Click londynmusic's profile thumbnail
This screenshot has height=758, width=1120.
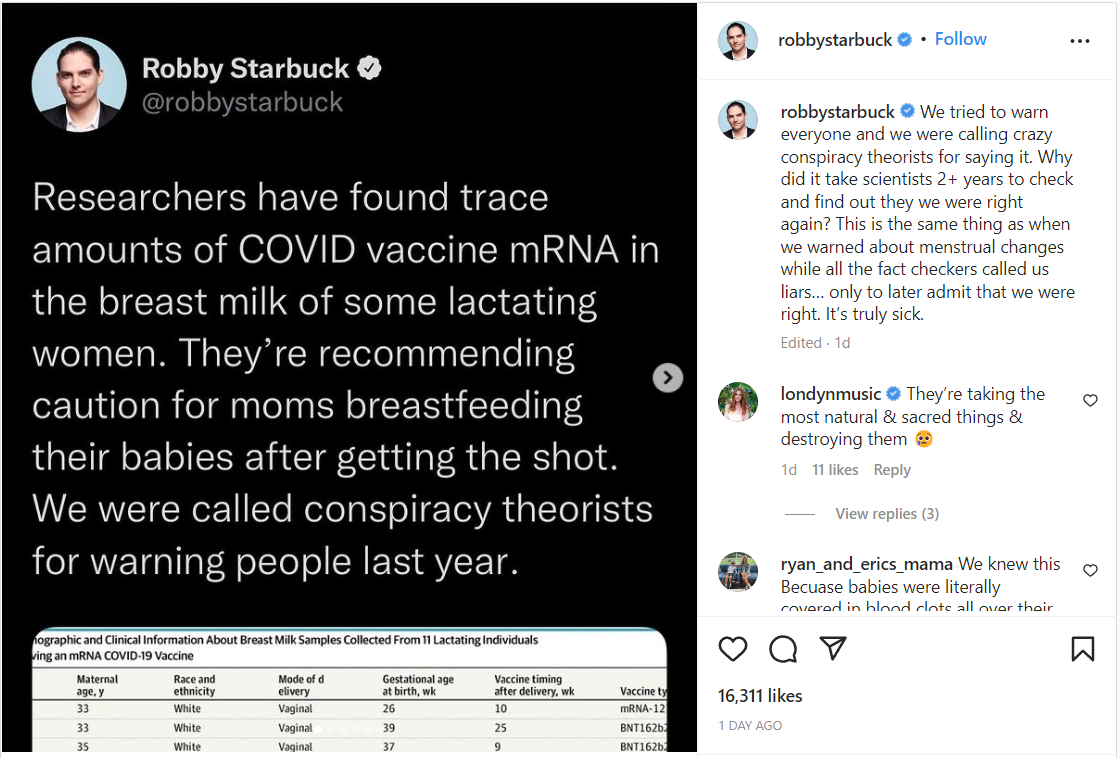tap(738, 402)
